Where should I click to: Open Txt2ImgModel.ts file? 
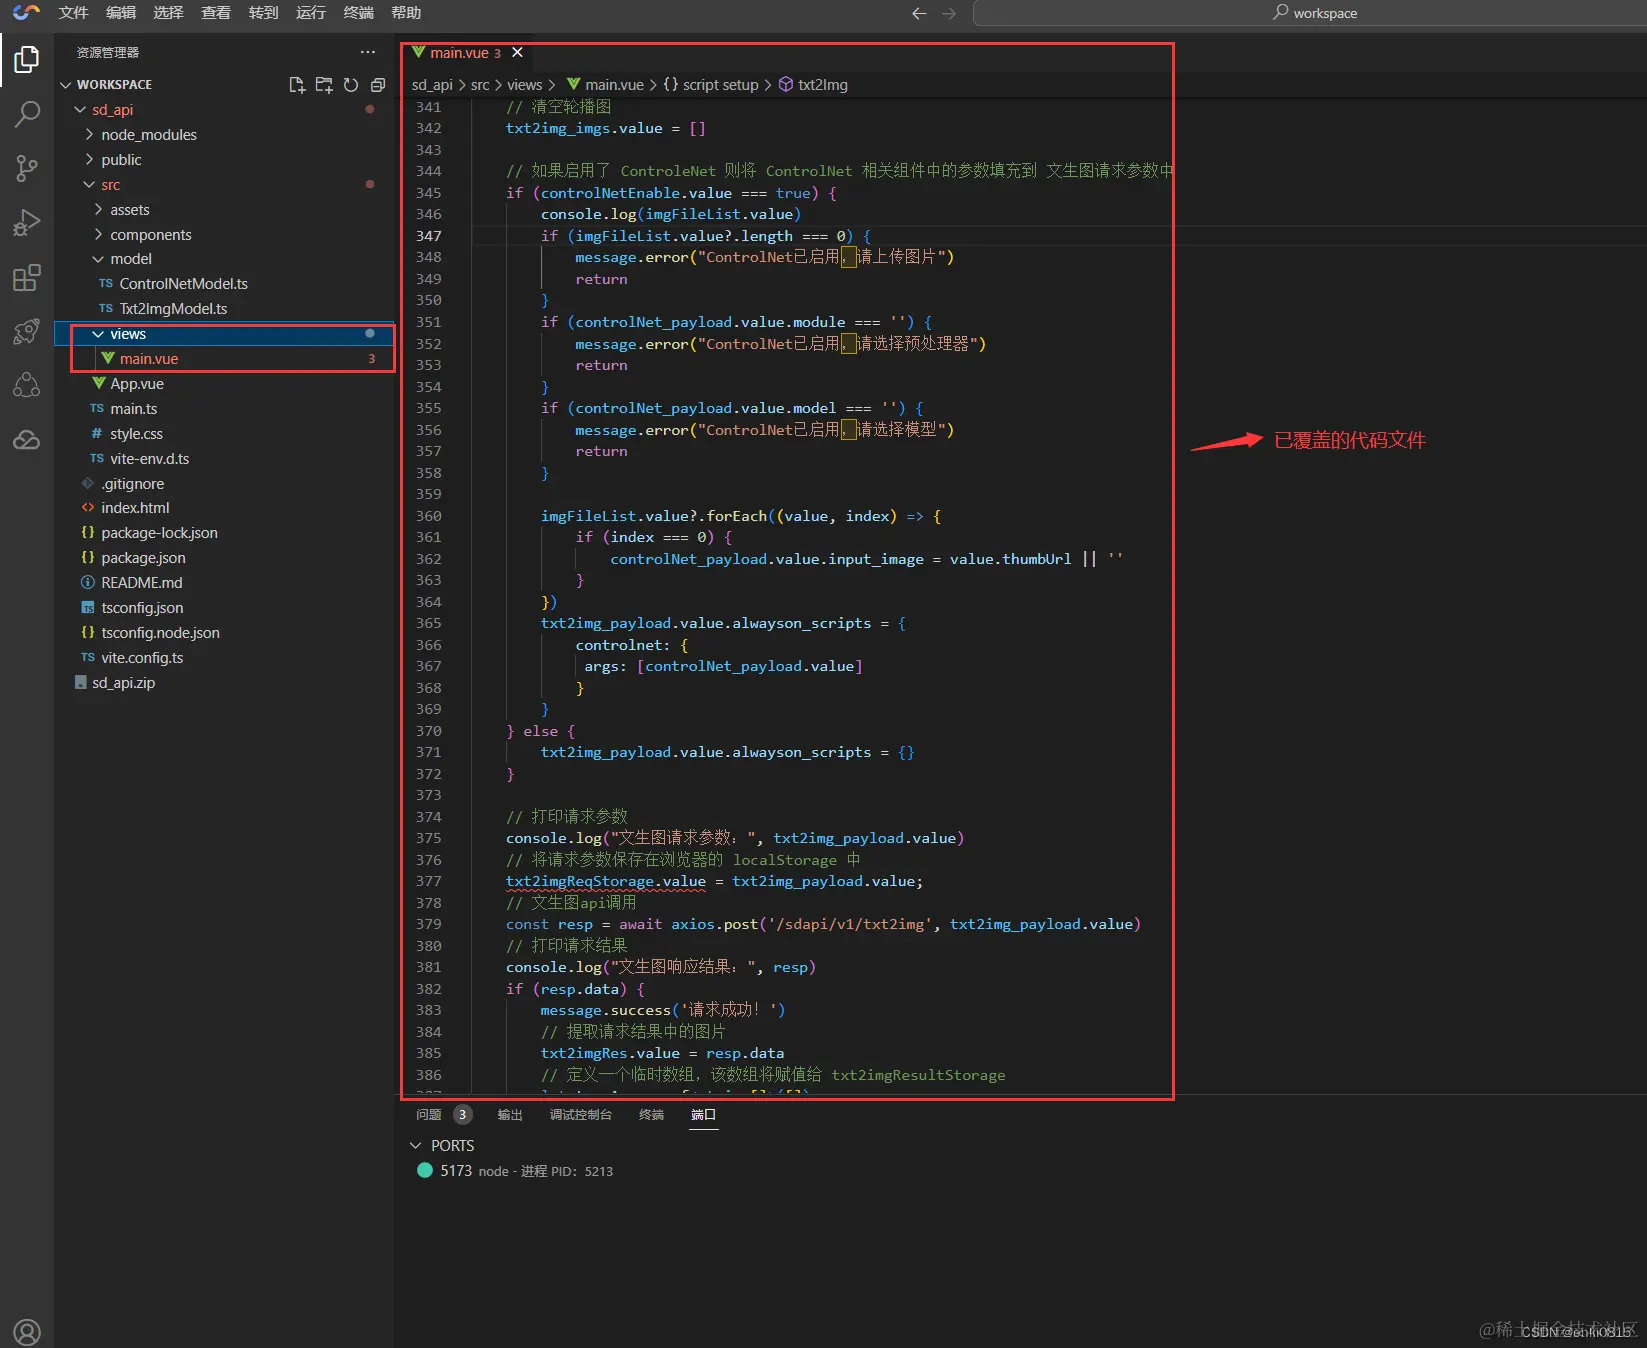tap(174, 309)
